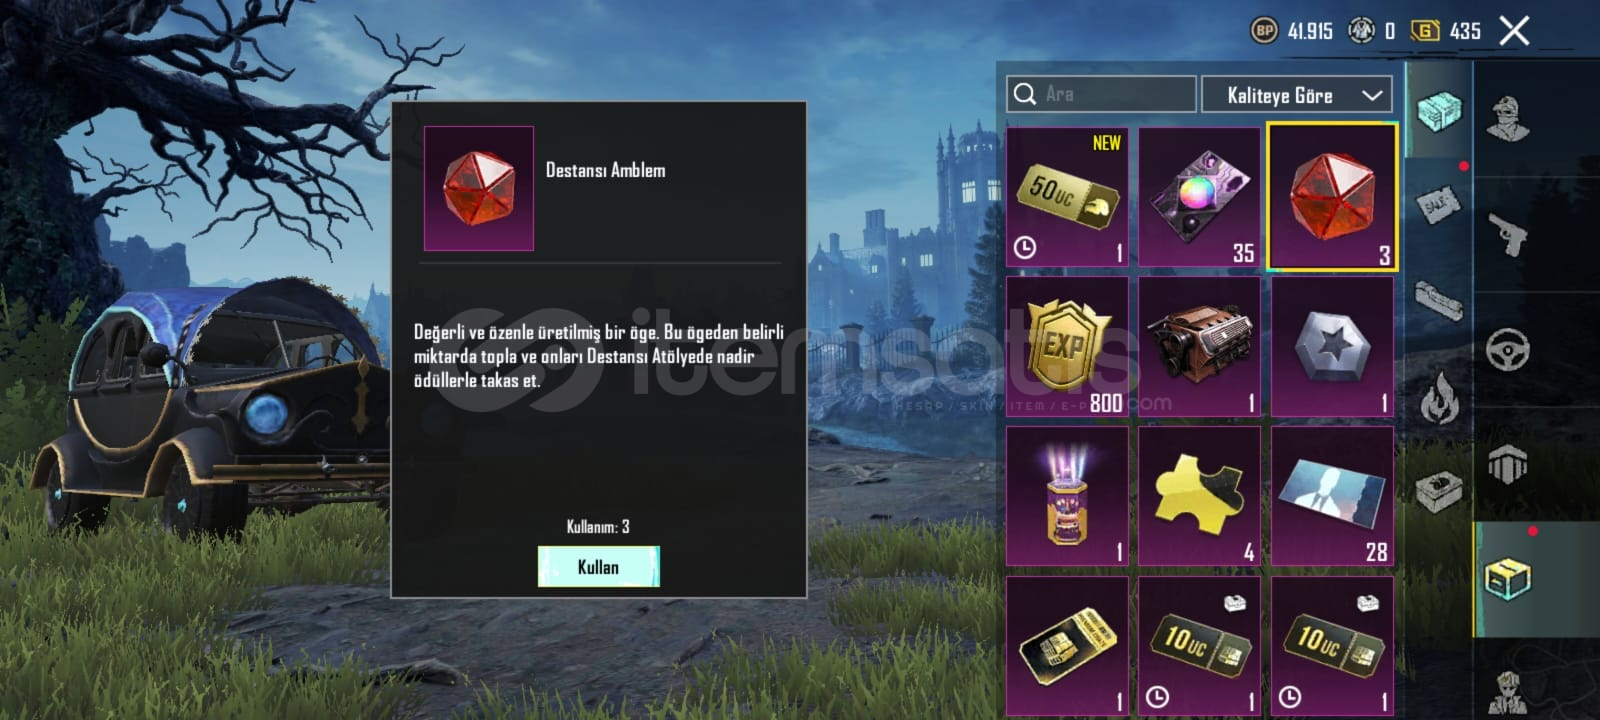Select the 50 UC voucher item
Screen dimensions: 1600x720
(1067, 196)
